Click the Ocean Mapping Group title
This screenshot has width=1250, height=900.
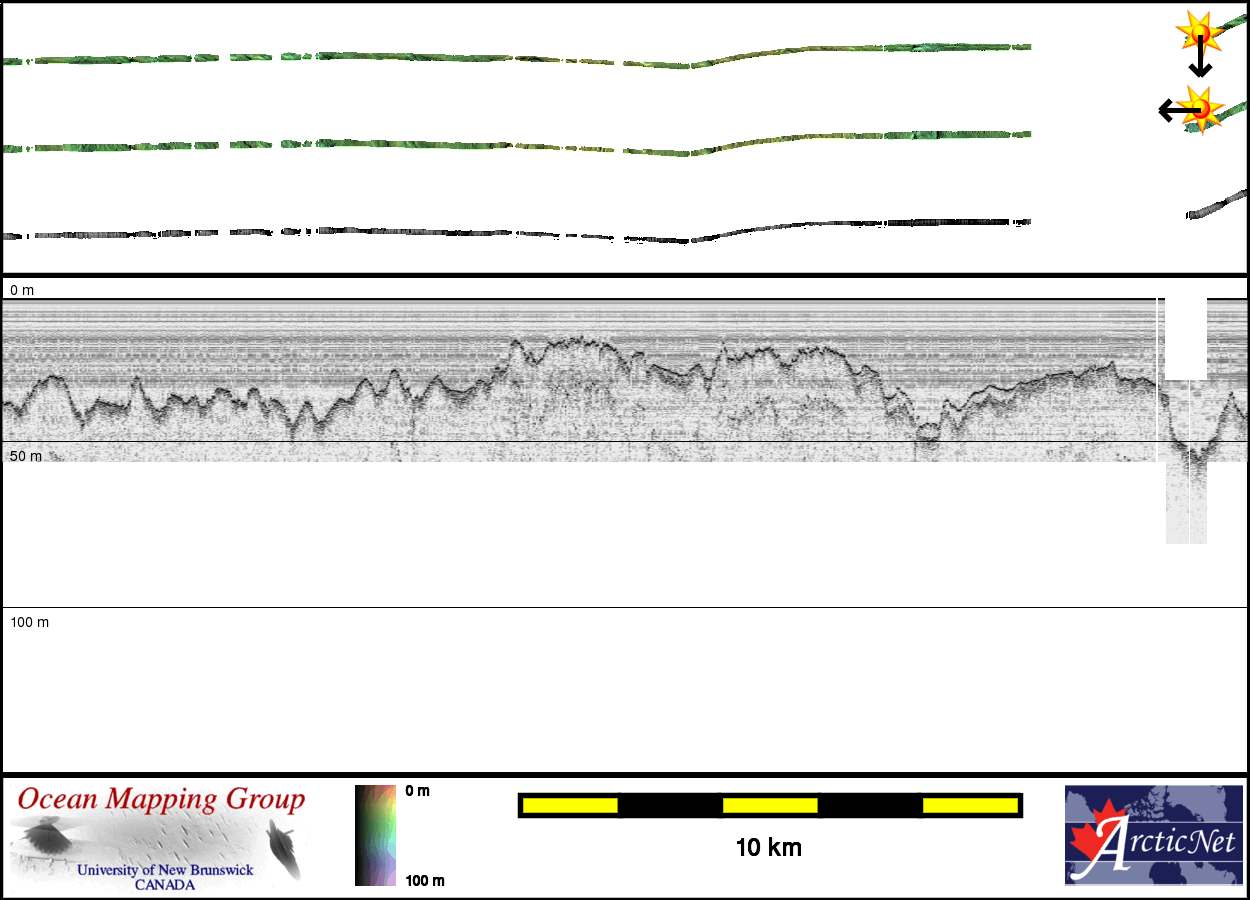[161, 800]
